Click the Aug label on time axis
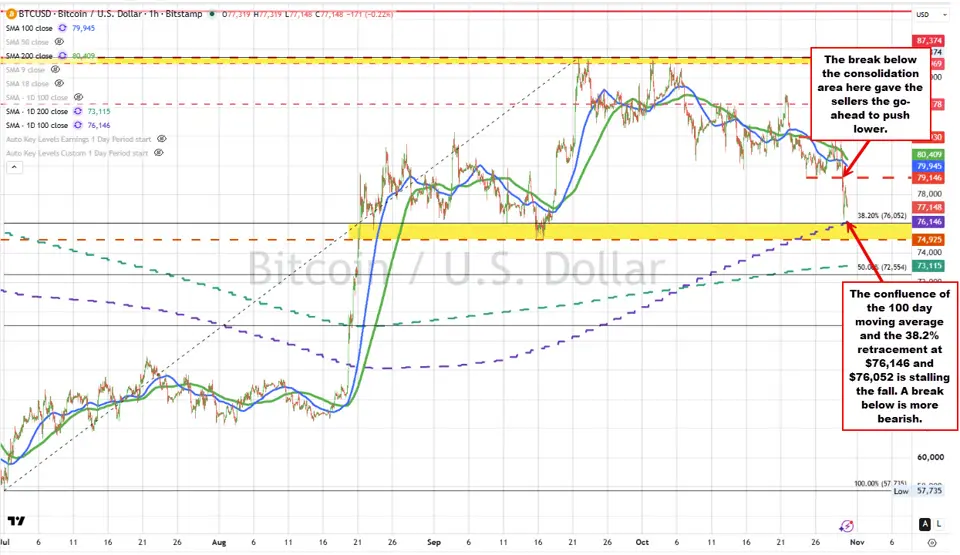Image resolution: width=960 pixels, height=555 pixels. tap(219, 542)
